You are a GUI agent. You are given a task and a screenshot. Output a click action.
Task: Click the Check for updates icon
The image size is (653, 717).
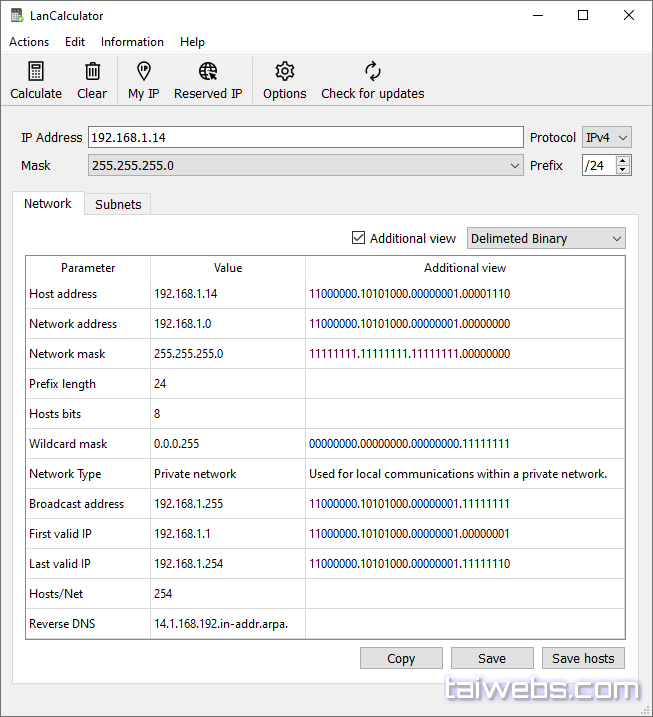tap(372, 72)
